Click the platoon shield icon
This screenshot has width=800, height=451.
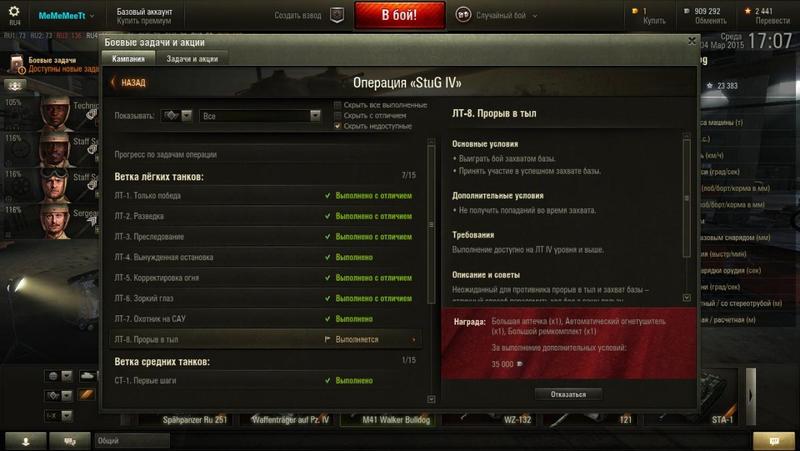tap(337, 15)
